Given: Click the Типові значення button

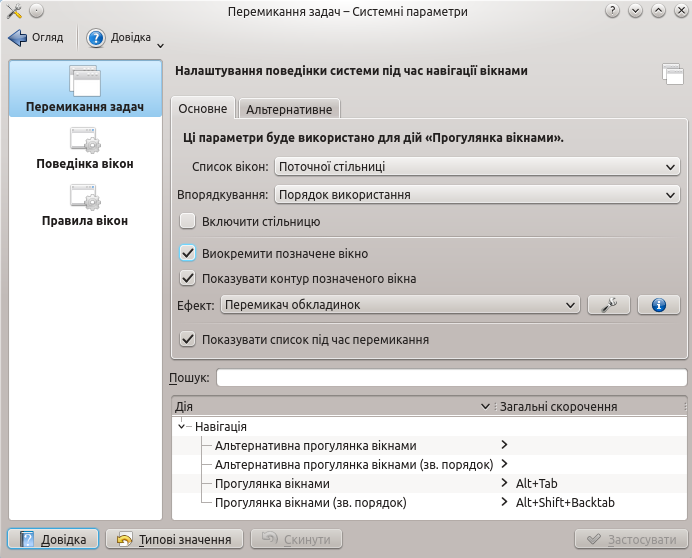Looking at the screenshot, I should (x=175, y=539).
